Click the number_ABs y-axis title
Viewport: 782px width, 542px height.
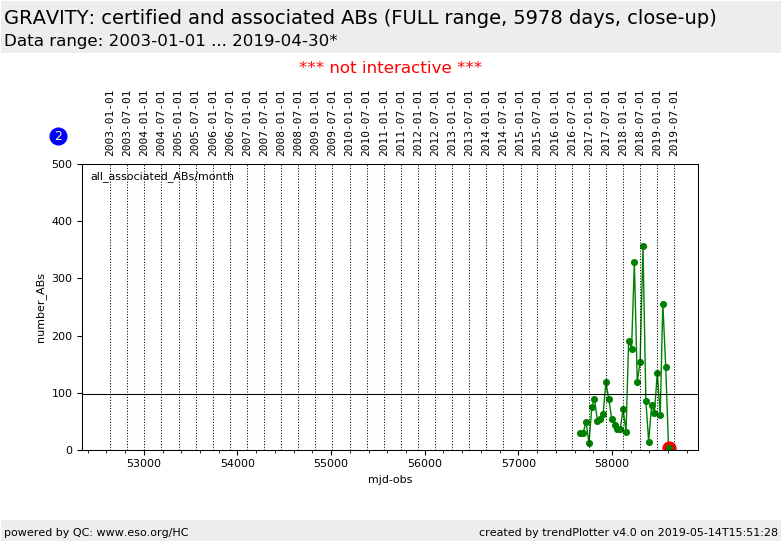(x=42, y=308)
